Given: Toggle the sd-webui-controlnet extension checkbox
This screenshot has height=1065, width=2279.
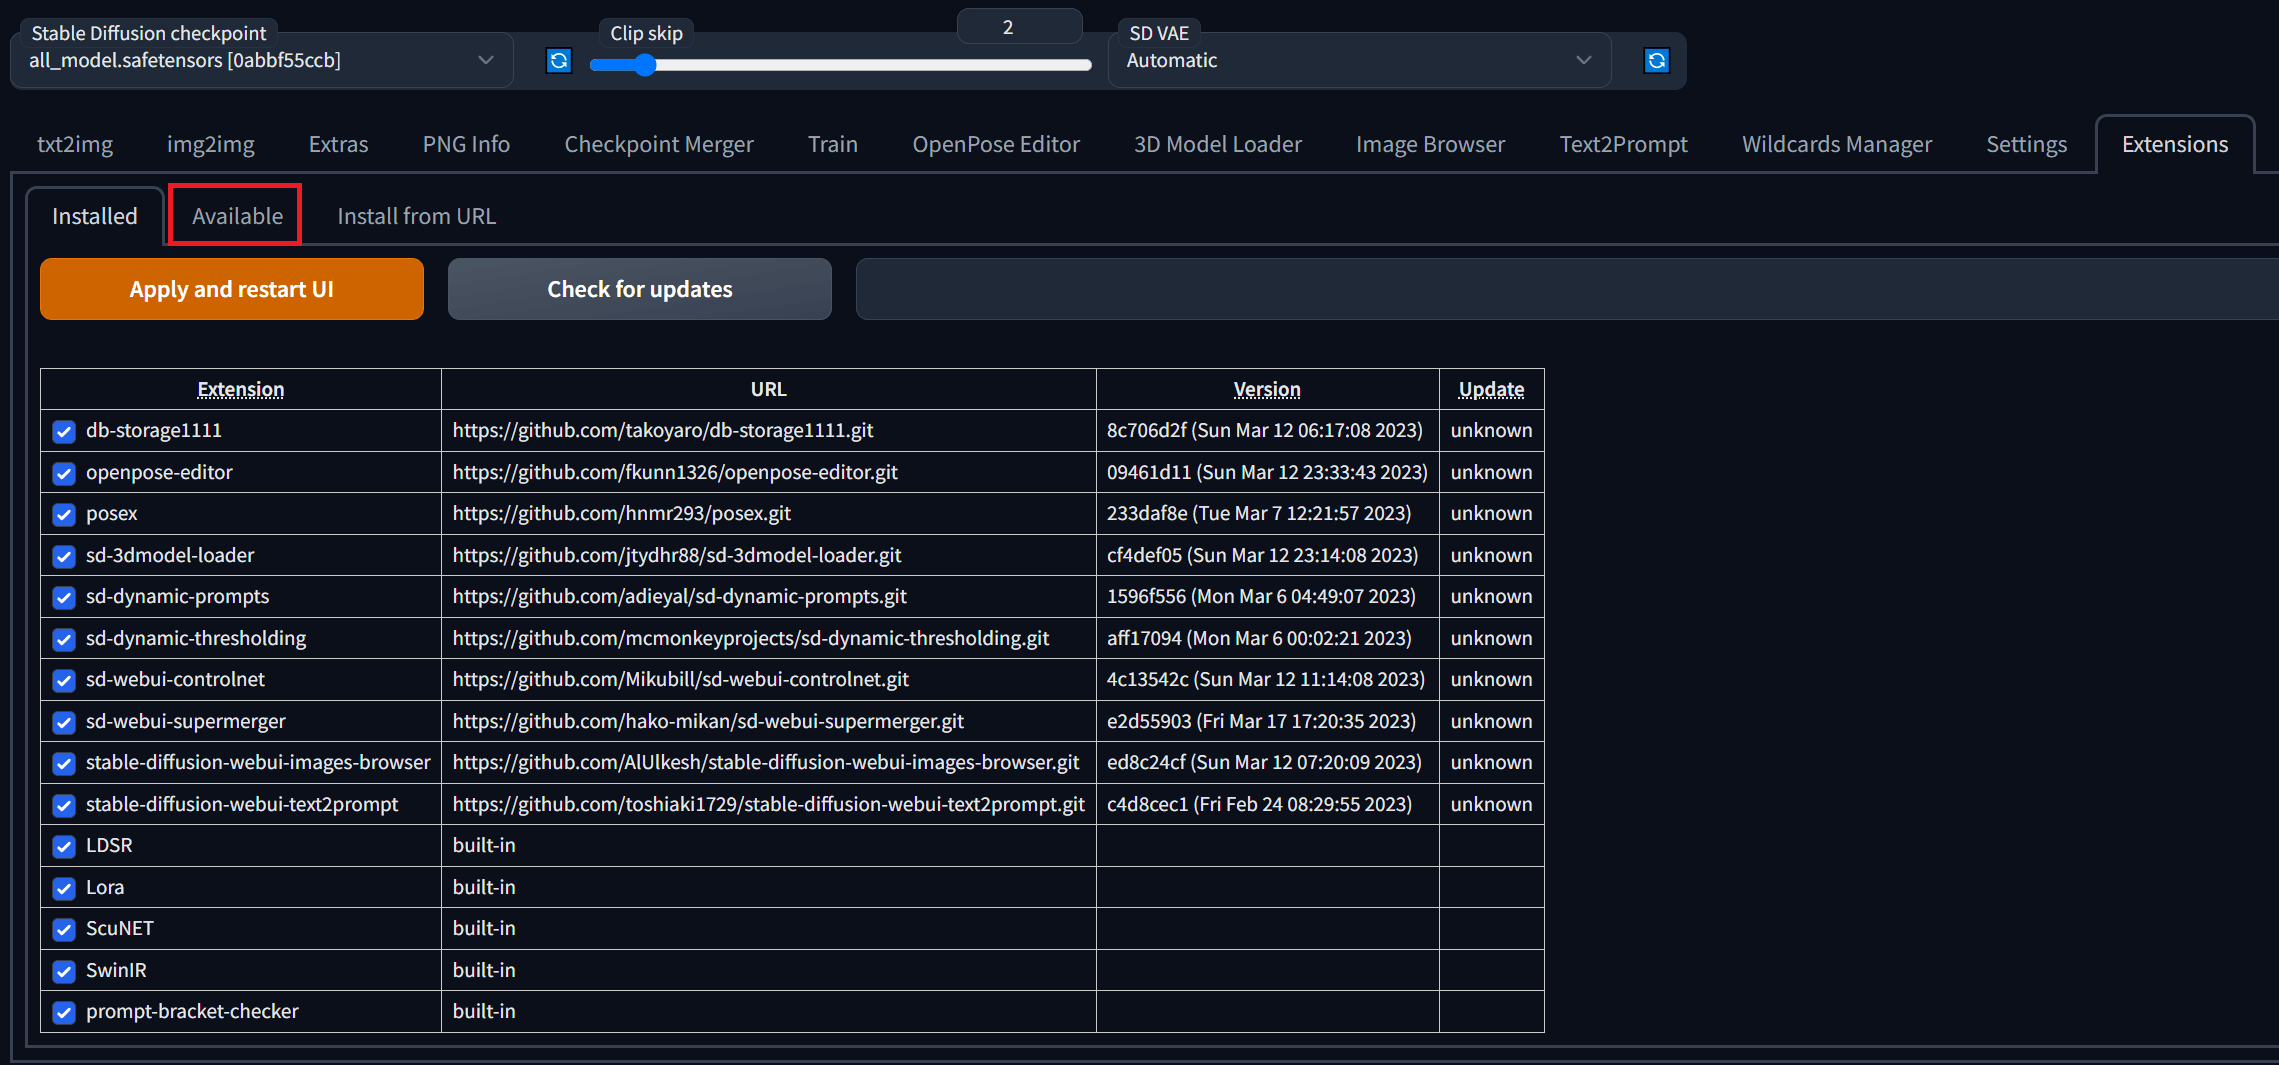Looking at the screenshot, I should (63, 680).
